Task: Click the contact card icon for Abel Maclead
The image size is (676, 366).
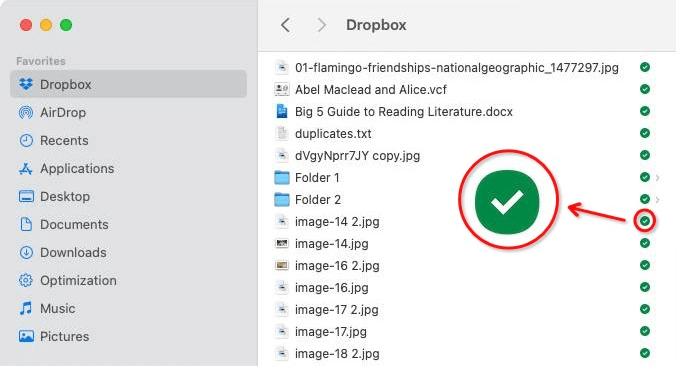Action: click(x=282, y=89)
